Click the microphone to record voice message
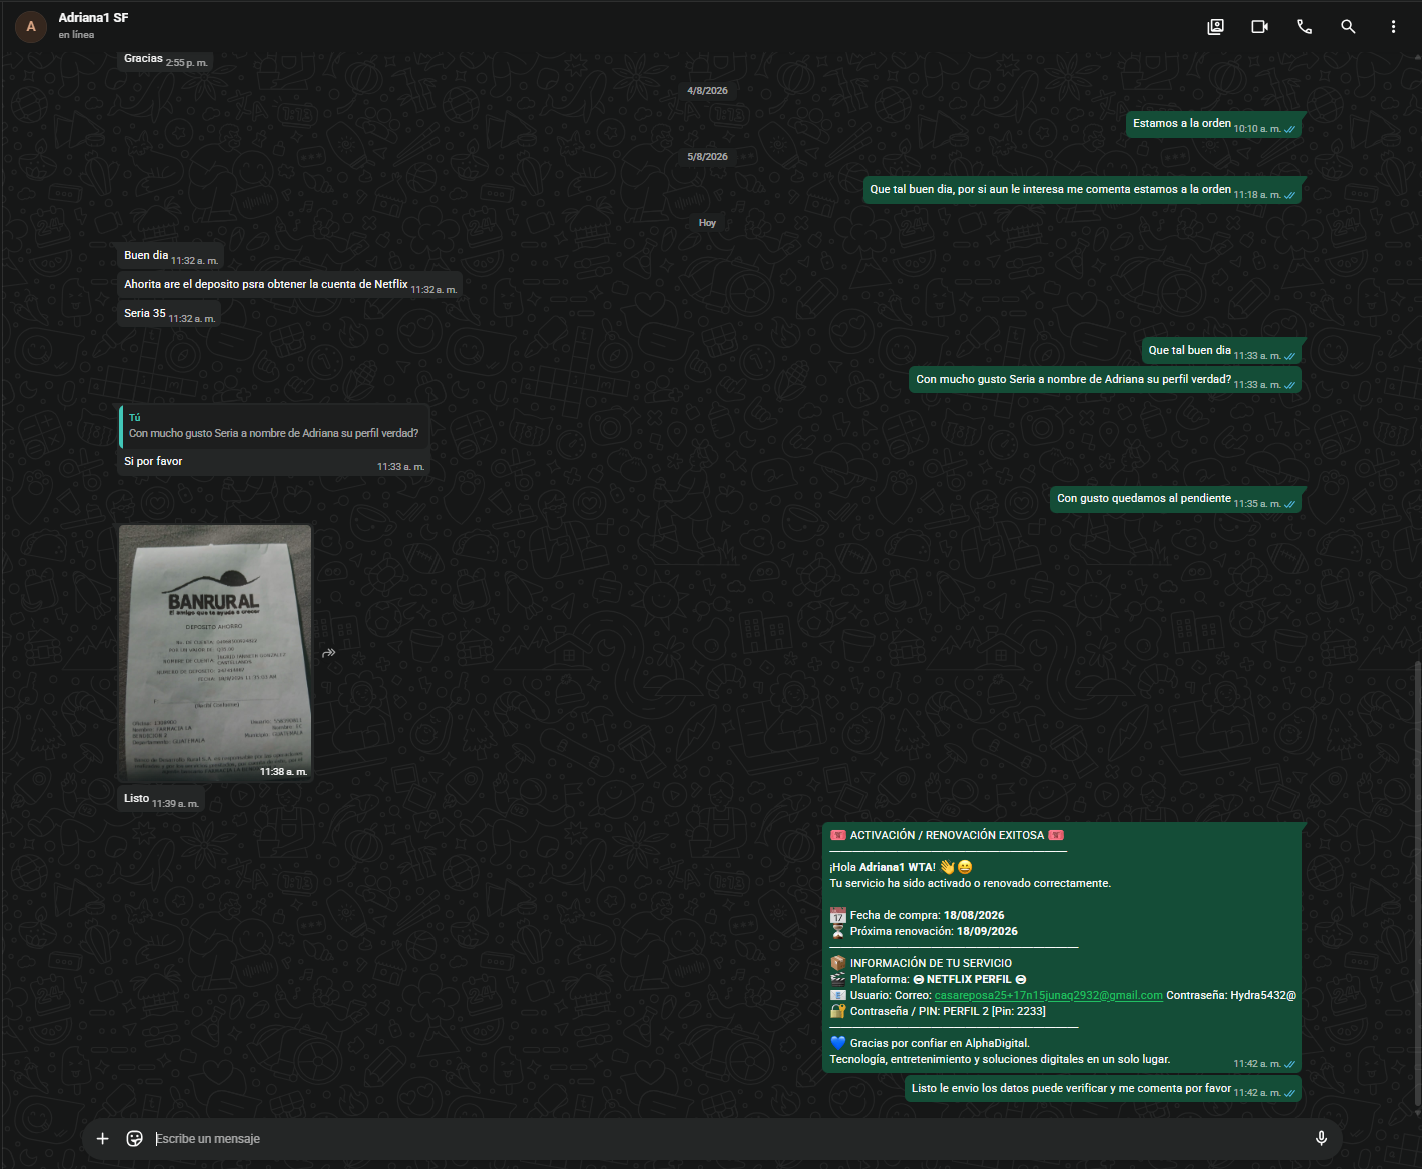Image resolution: width=1422 pixels, height=1169 pixels. pyautogui.click(x=1321, y=1138)
